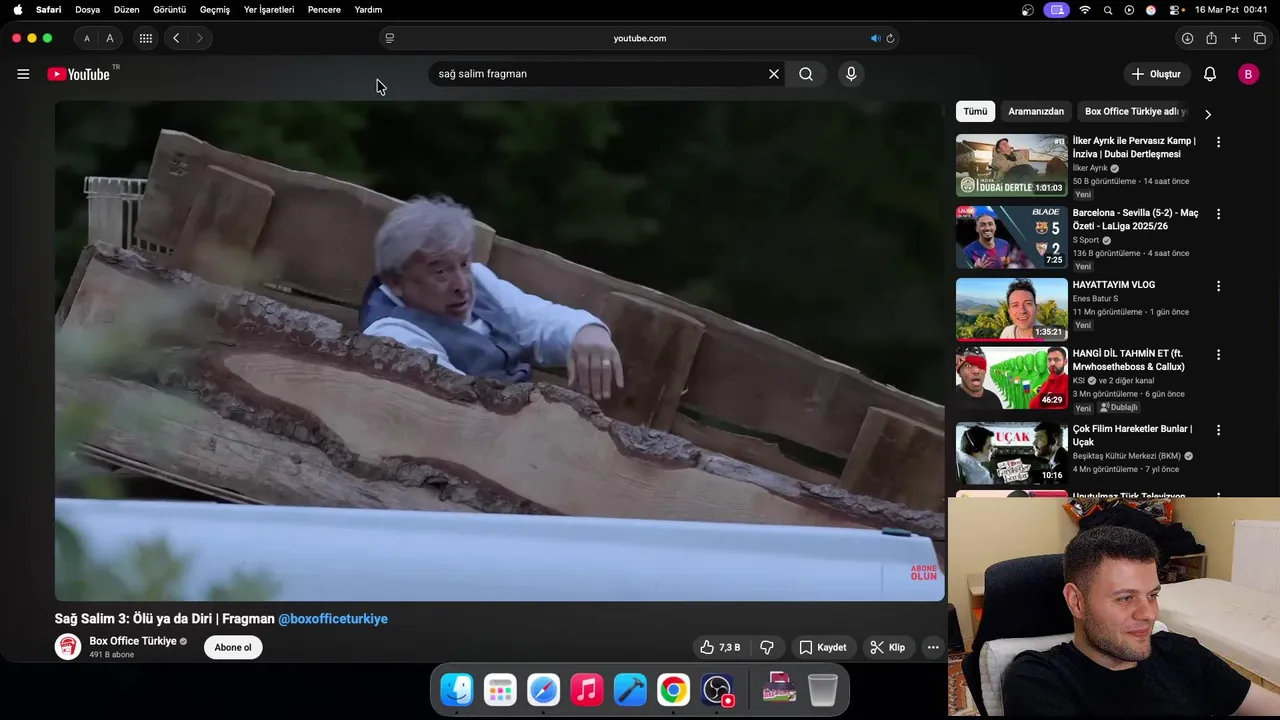Open HAYATTAYIM VLOG thumbnail
Screen dimensions: 1280x720
[1011, 309]
